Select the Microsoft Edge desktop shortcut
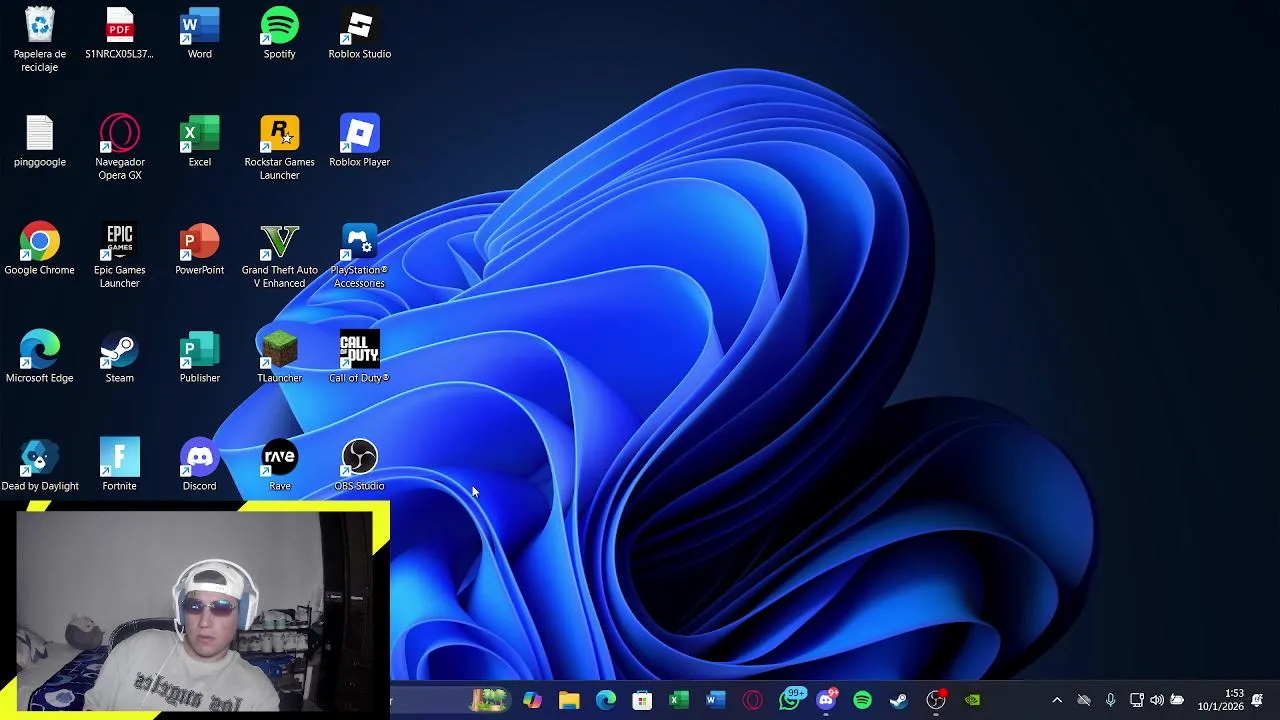 coord(40,357)
